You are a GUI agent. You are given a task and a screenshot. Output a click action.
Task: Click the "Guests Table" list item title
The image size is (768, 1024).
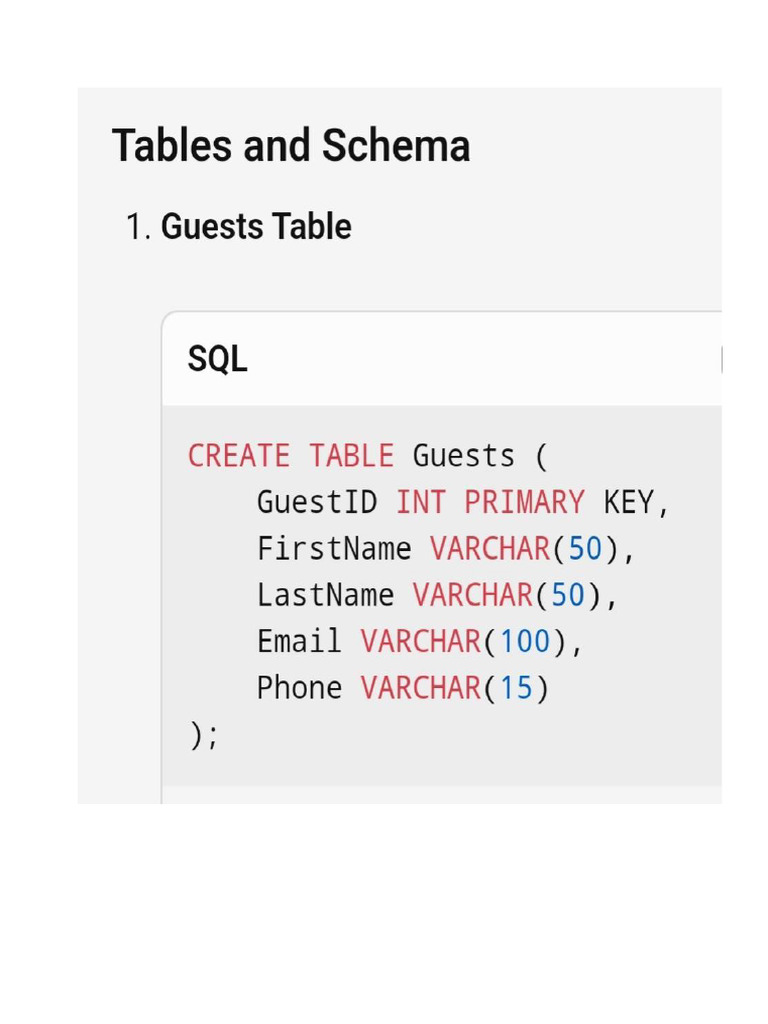click(x=256, y=227)
